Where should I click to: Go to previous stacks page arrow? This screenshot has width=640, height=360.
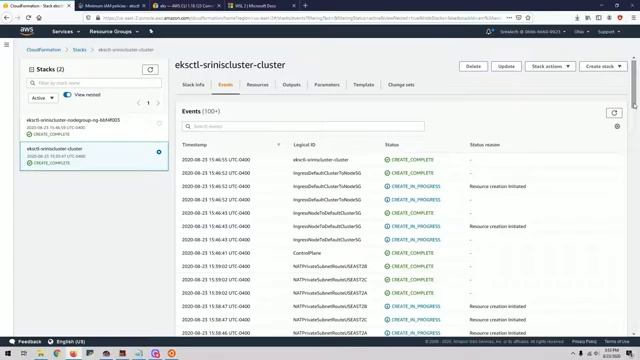click(x=138, y=103)
